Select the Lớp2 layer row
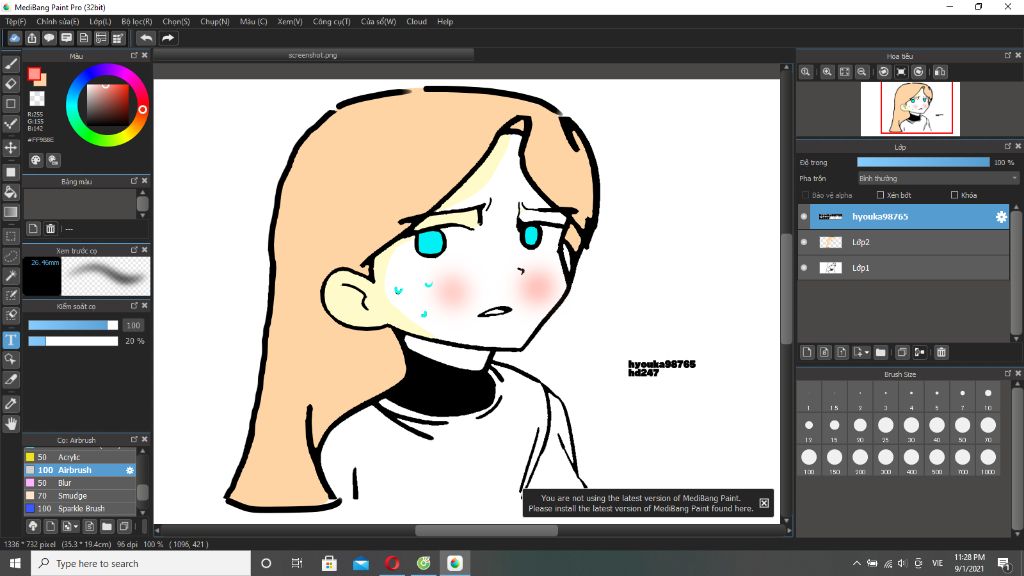 tap(903, 242)
